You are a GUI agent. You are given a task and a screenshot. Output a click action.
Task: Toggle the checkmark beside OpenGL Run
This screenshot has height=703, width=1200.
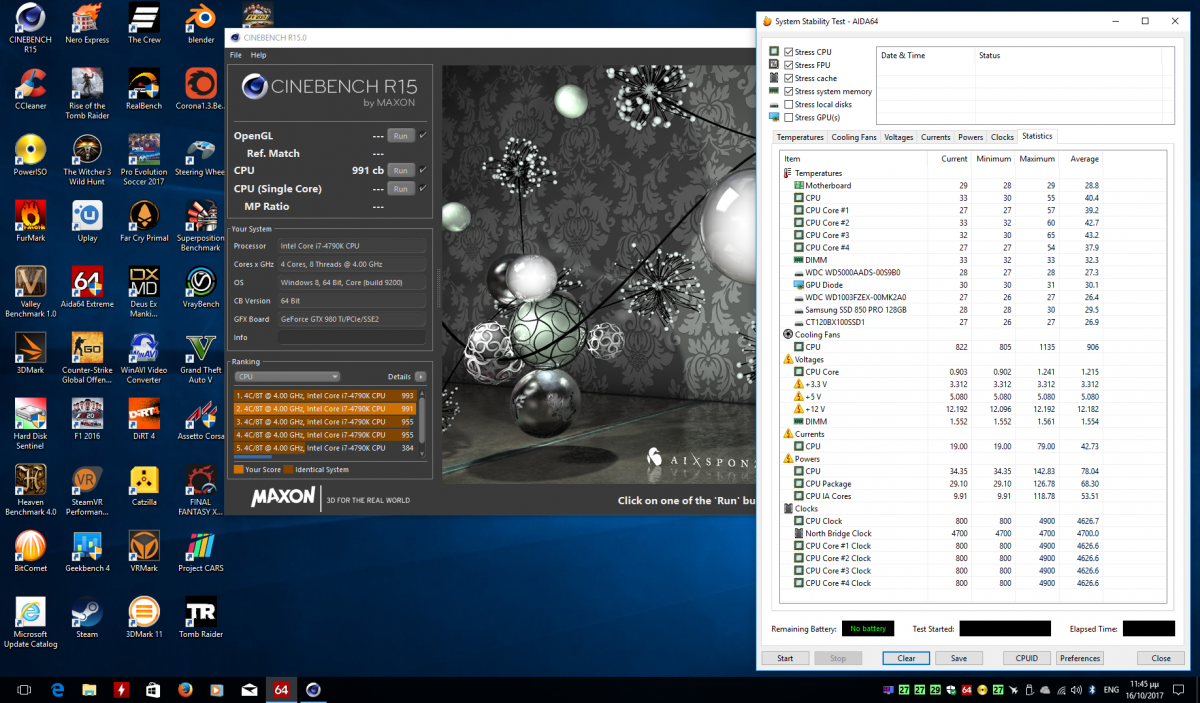coord(422,135)
